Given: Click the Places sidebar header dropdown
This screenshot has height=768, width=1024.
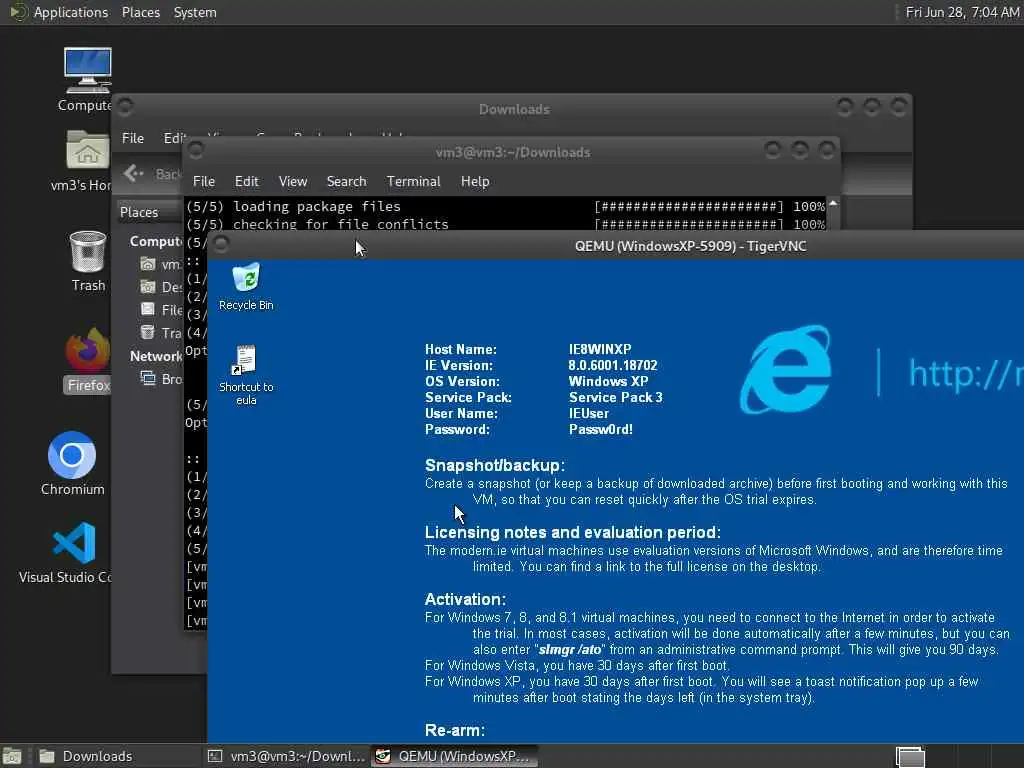Looking at the screenshot, I should coord(150,212).
